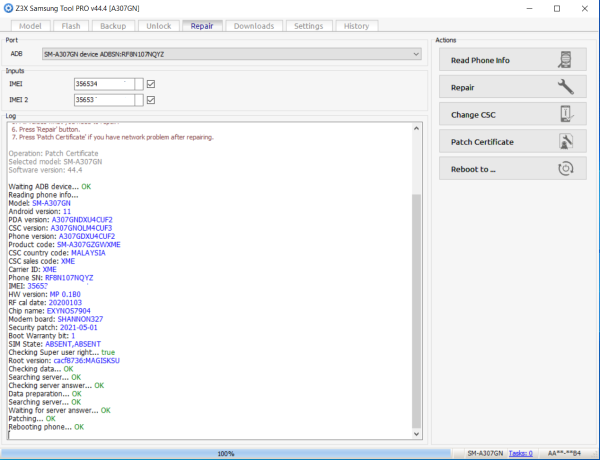Viewport: 600px width, 460px height.
Task: Open the Backup tab
Action: coord(113,26)
